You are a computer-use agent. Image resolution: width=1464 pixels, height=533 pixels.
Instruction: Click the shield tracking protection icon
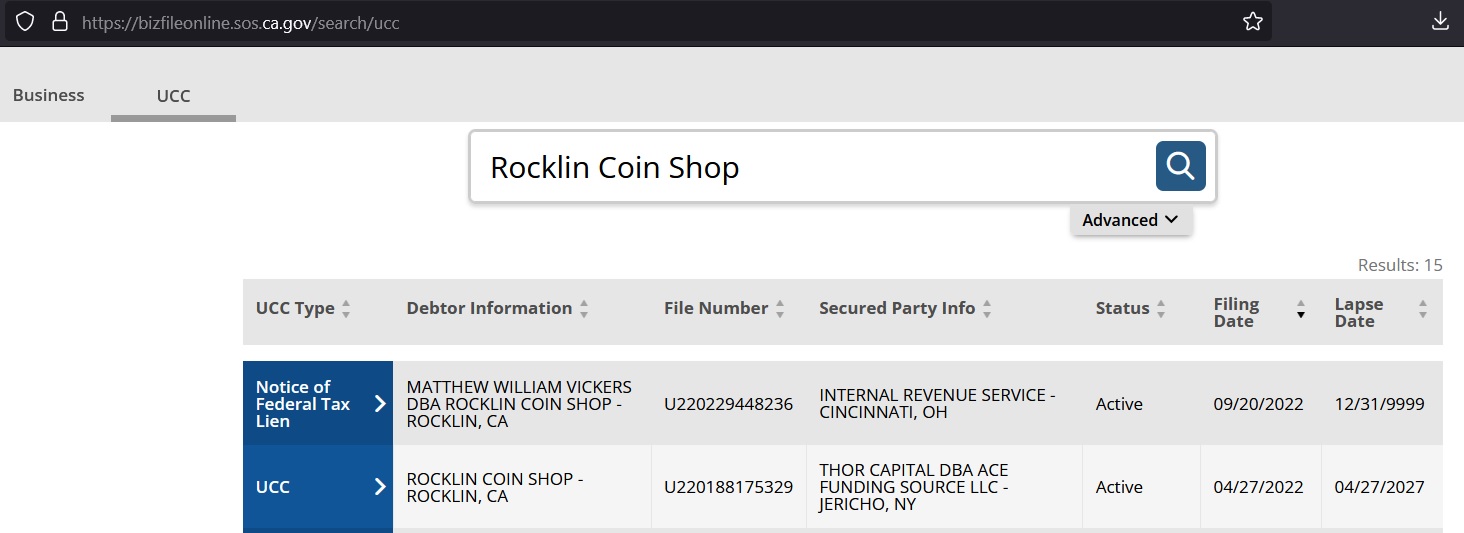[25, 21]
